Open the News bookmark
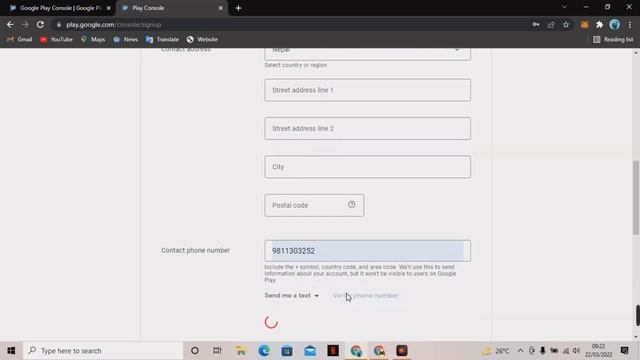The image size is (640, 360). point(126,40)
